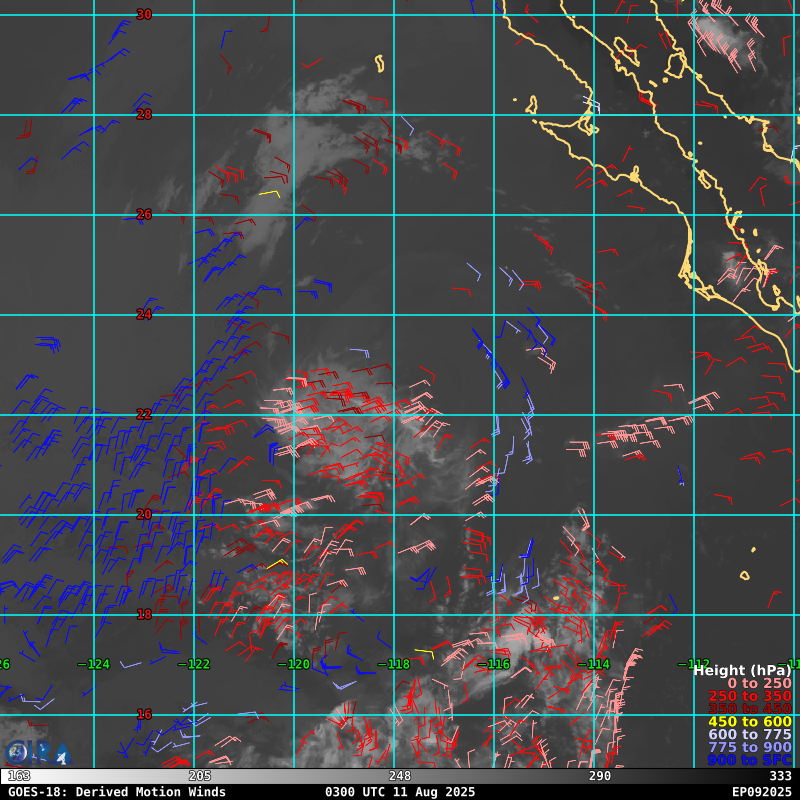This screenshot has height=800, width=800.
Task: Click the longitude label -118
Action: [x=394, y=664]
